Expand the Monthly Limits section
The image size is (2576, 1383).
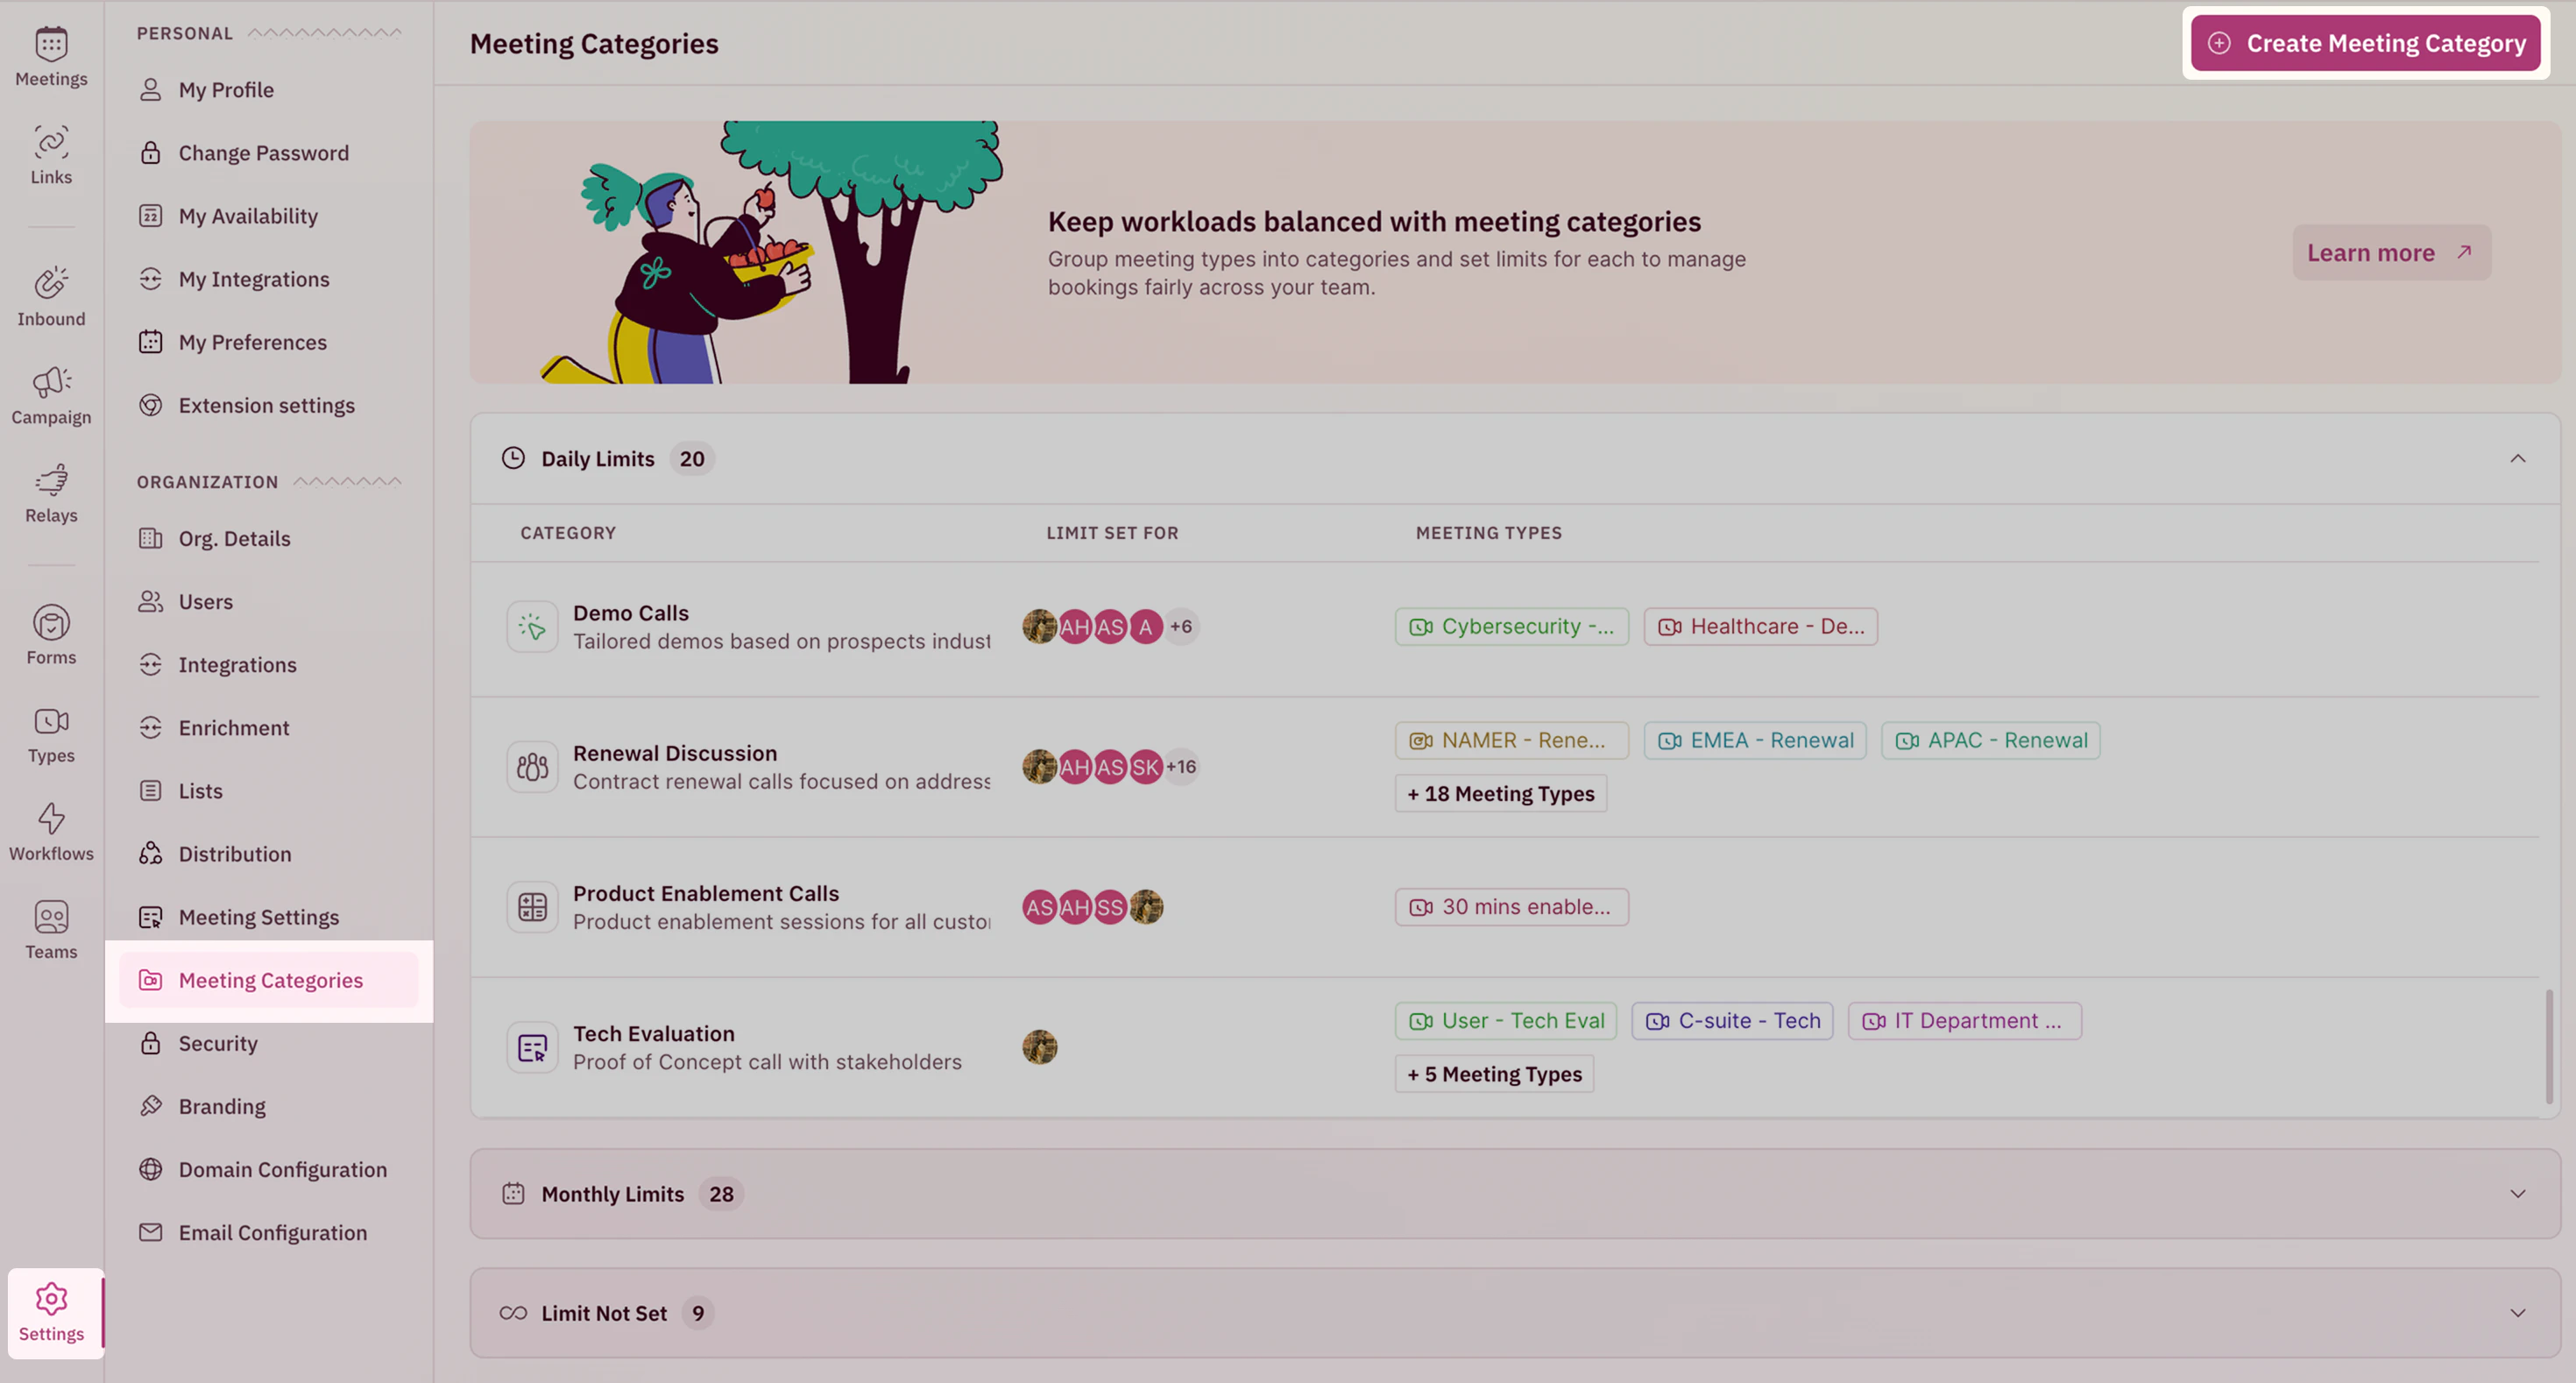coord(2518,1193)
